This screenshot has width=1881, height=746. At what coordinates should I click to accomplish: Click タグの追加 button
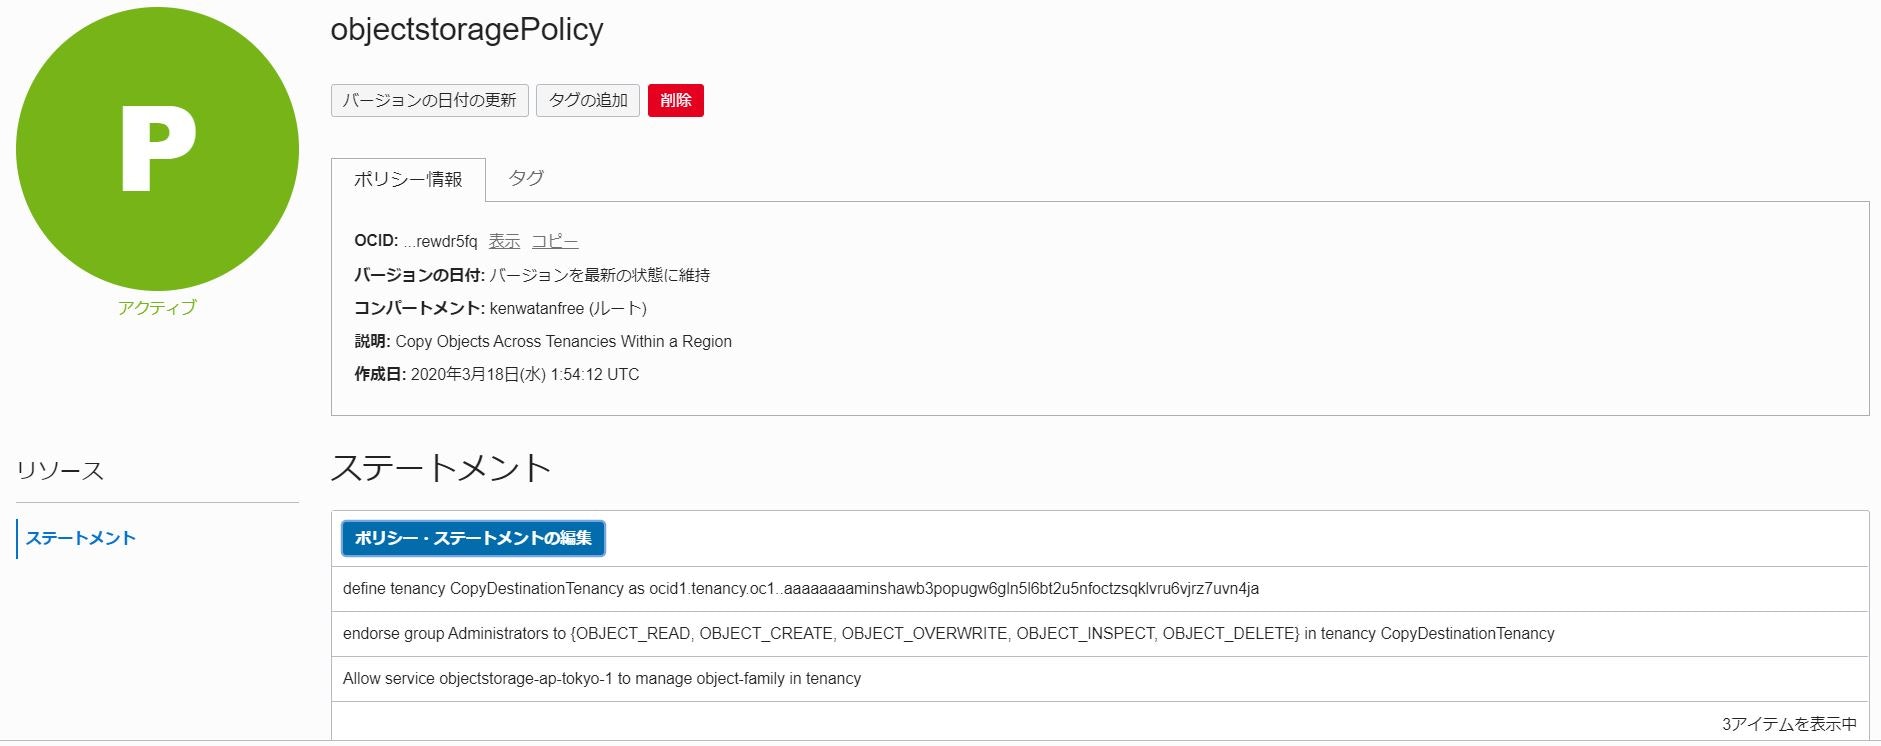coord(588,100)
